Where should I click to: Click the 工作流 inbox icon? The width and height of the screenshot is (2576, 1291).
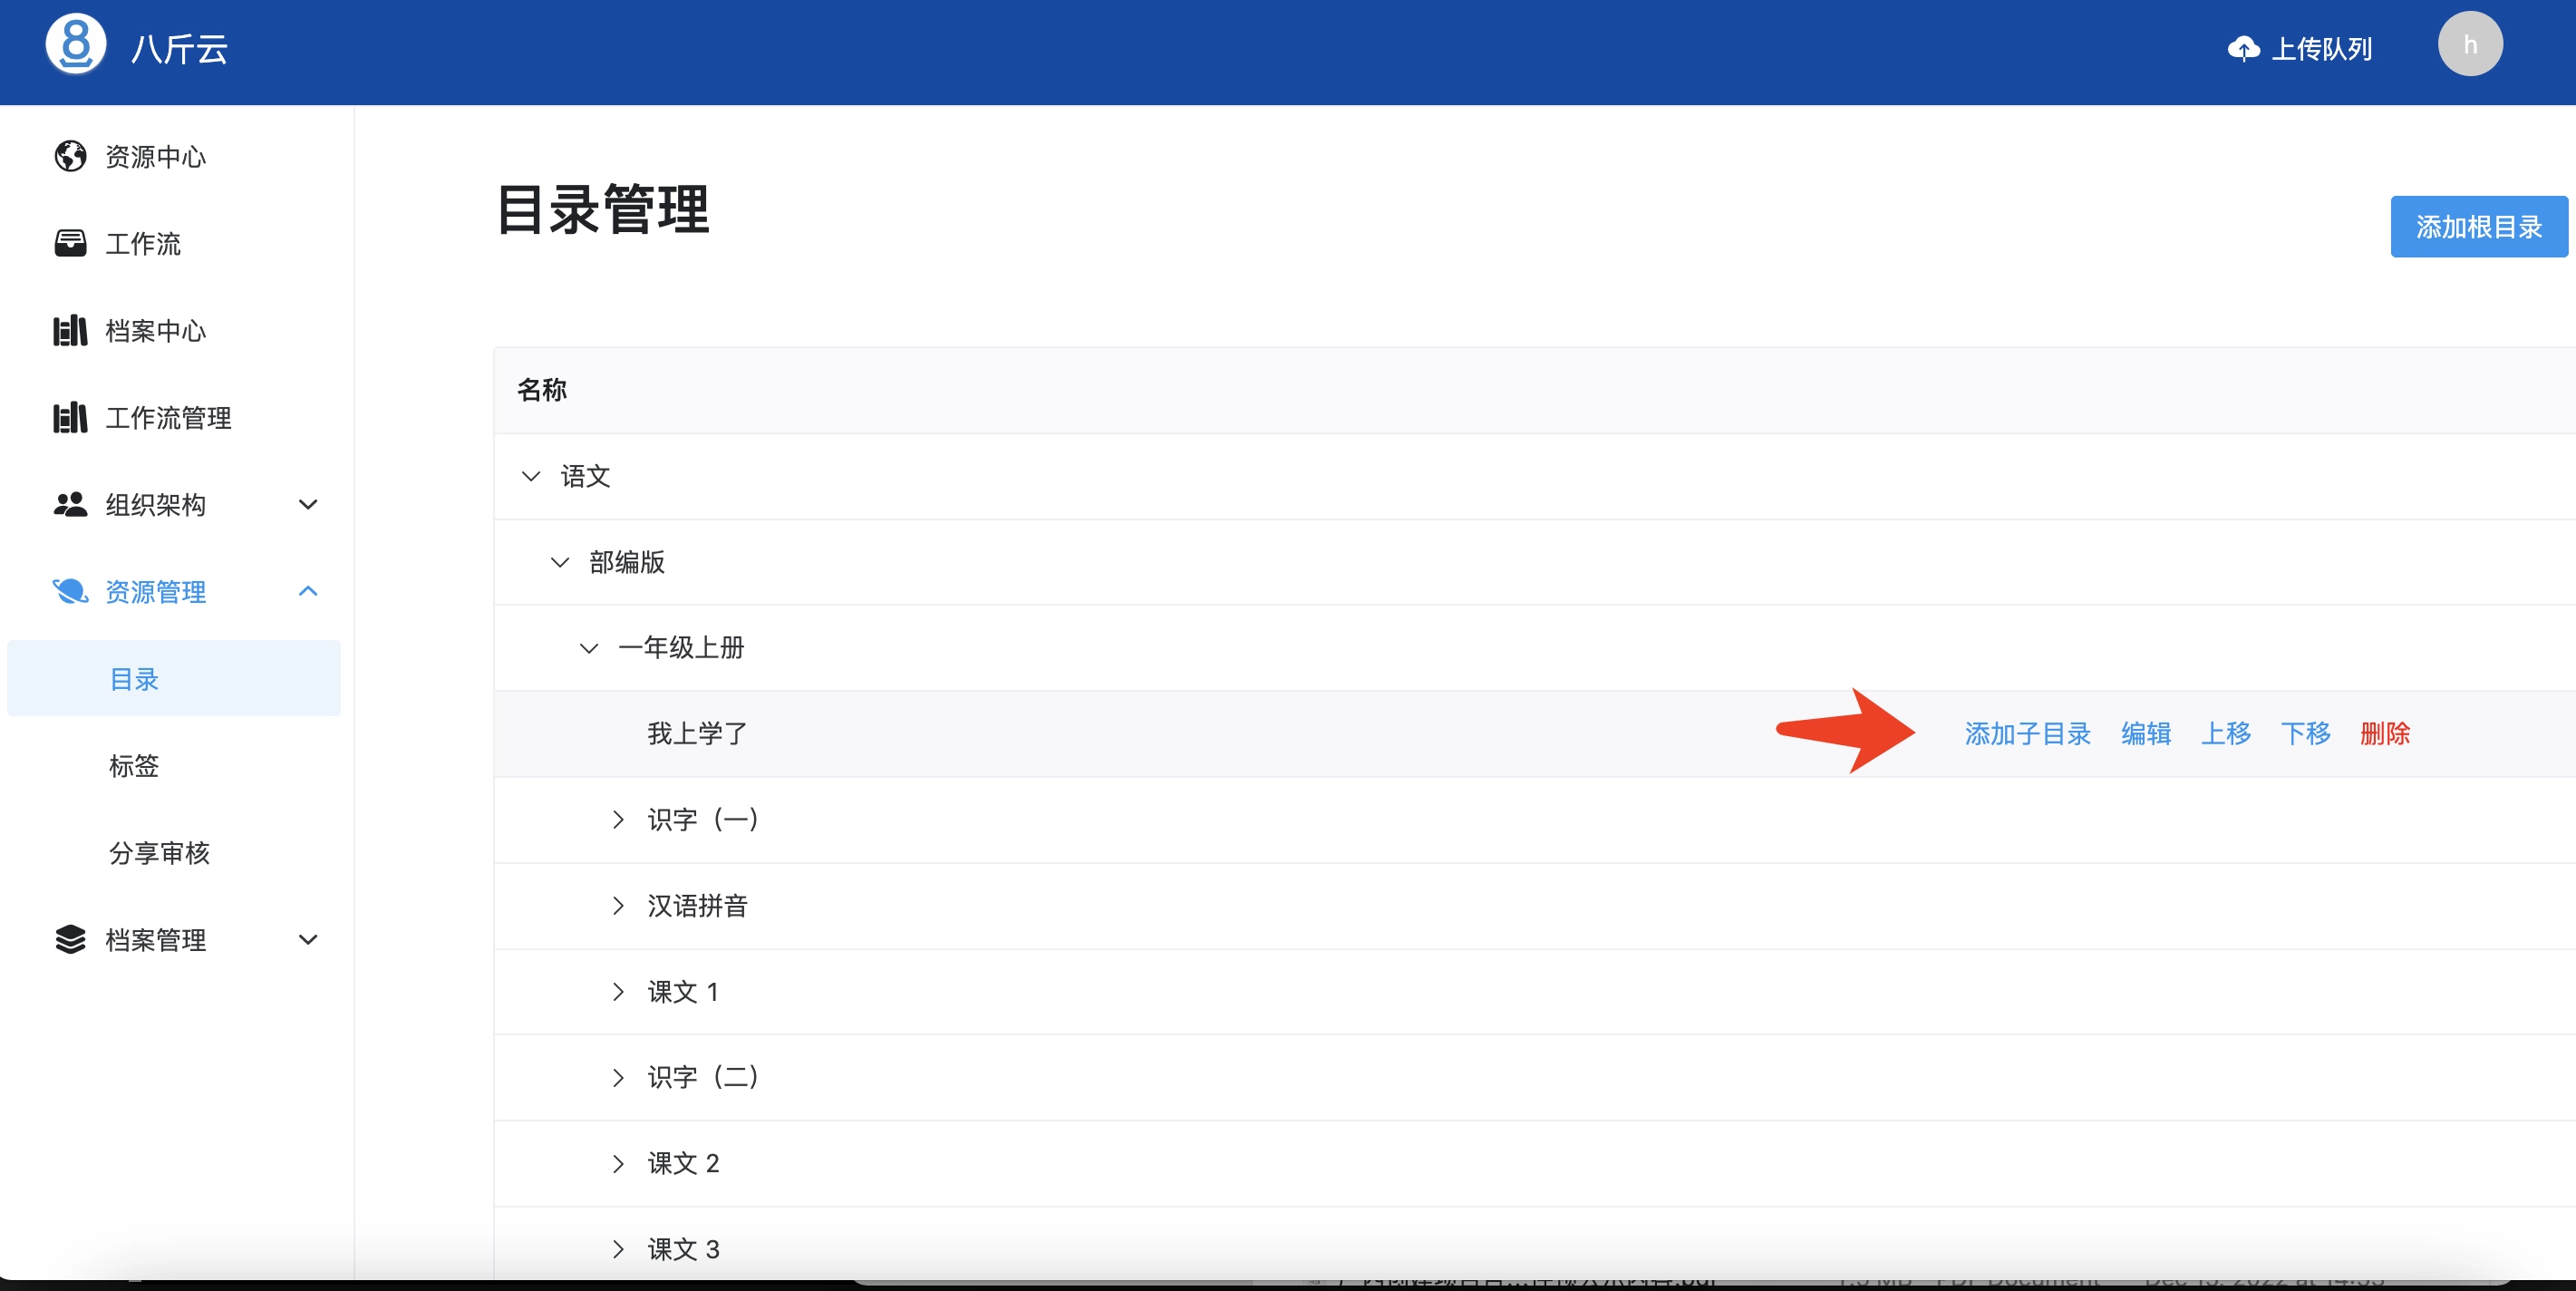[x=70, y=243]
